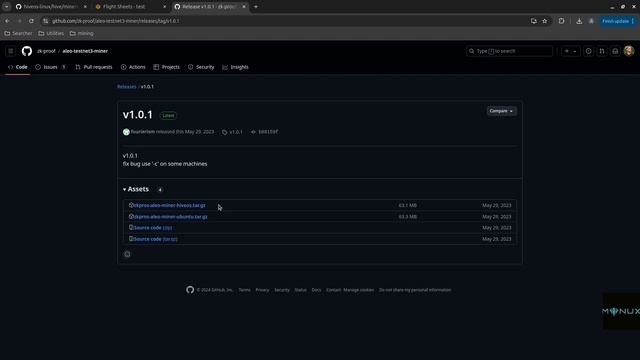Viewport: 640px width, 360px height.
Task: Download the miner ubuntu tar.gz asset
Action: [171, 217]
